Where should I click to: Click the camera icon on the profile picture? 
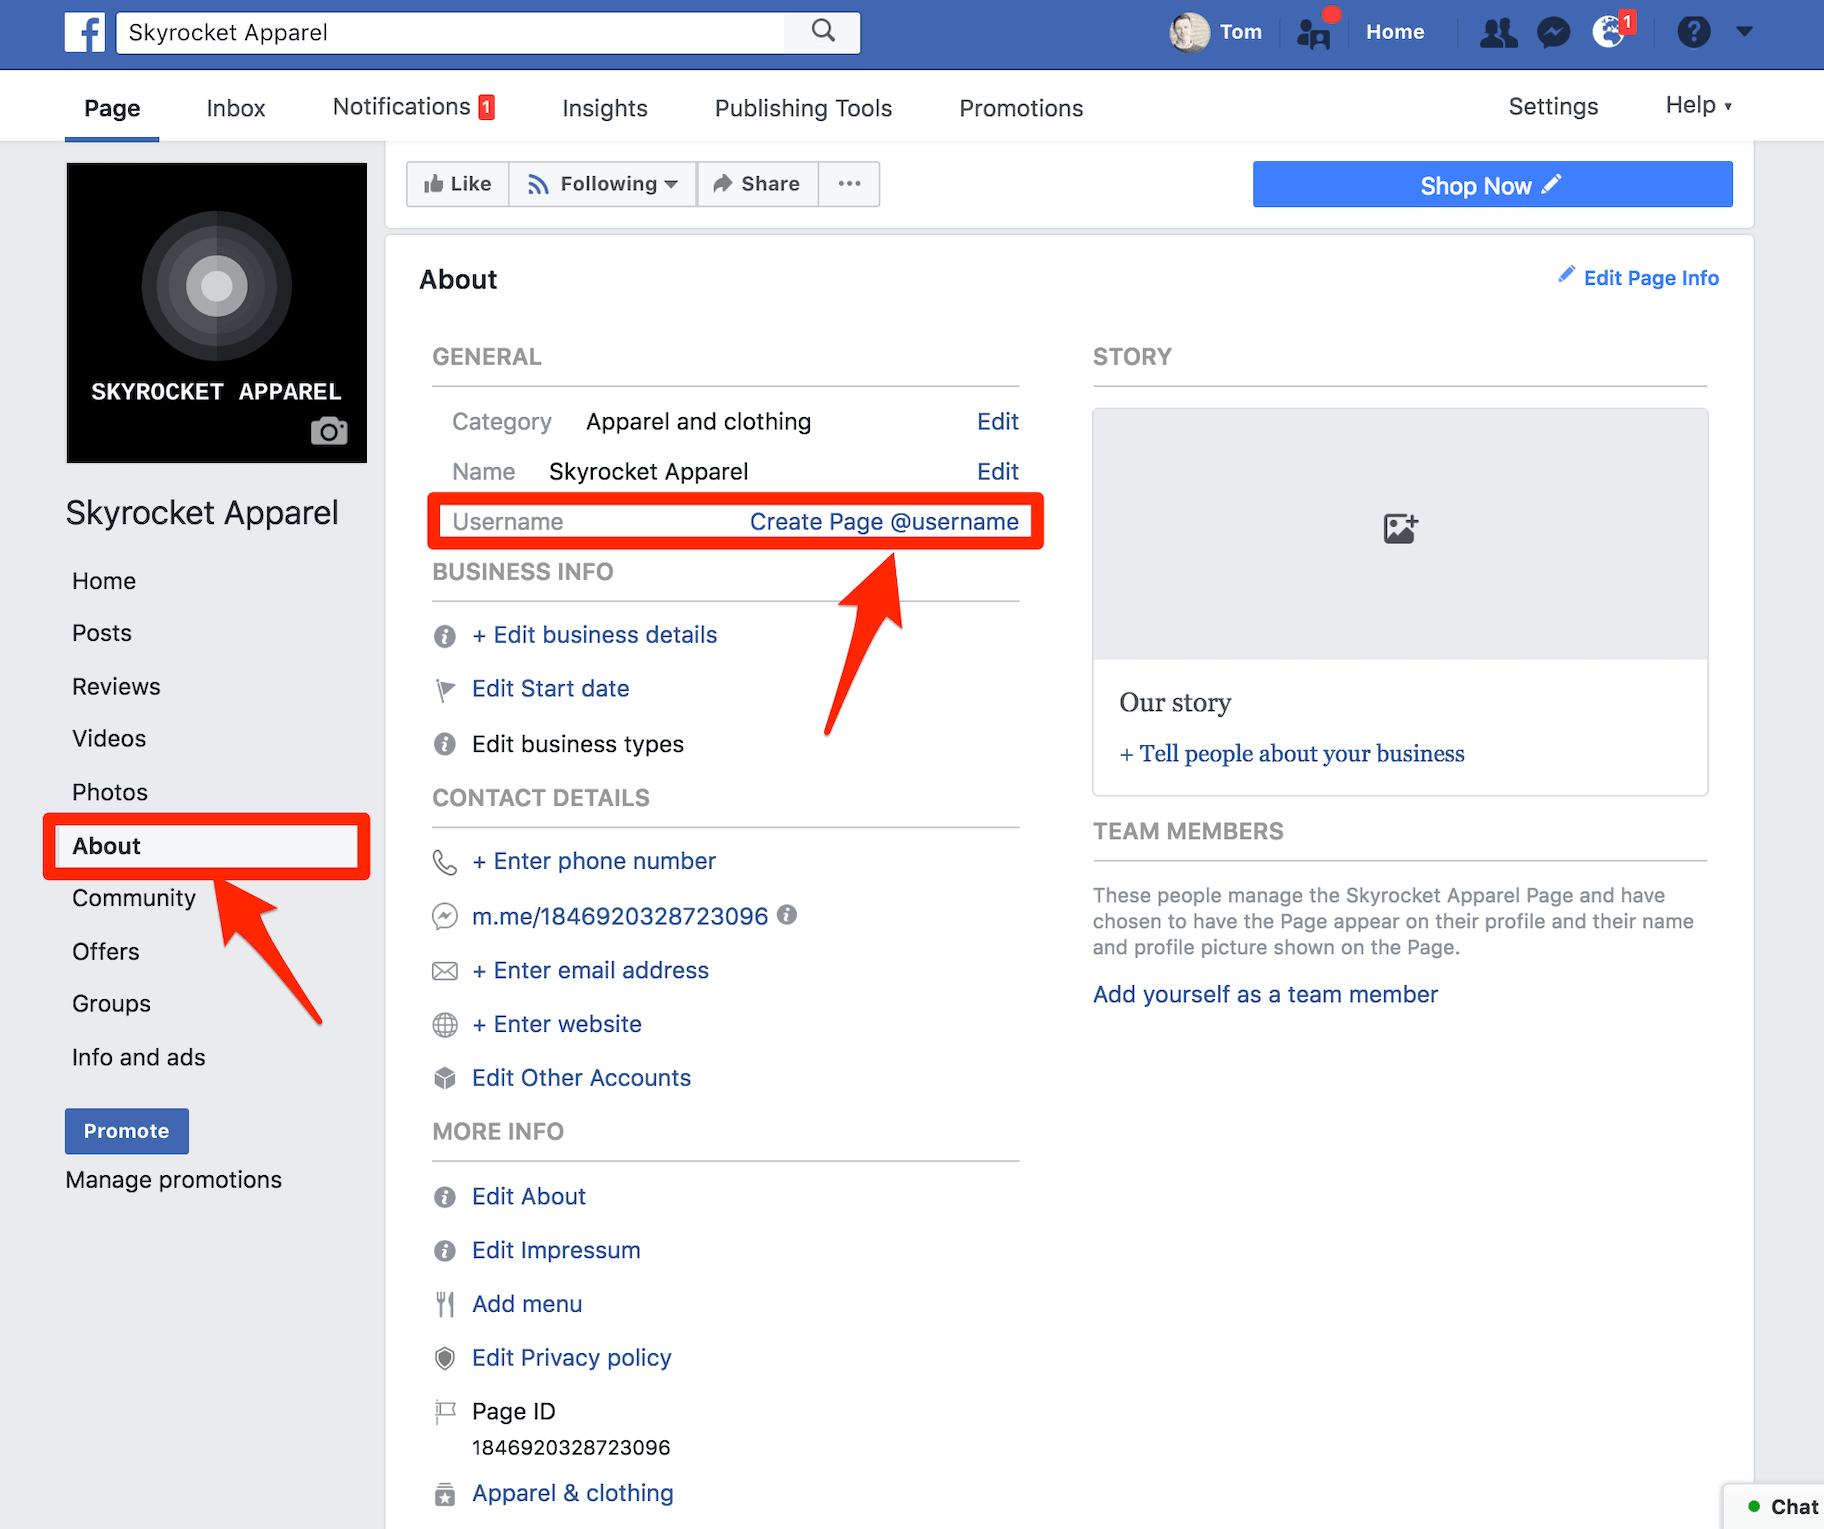click(330, 431)
